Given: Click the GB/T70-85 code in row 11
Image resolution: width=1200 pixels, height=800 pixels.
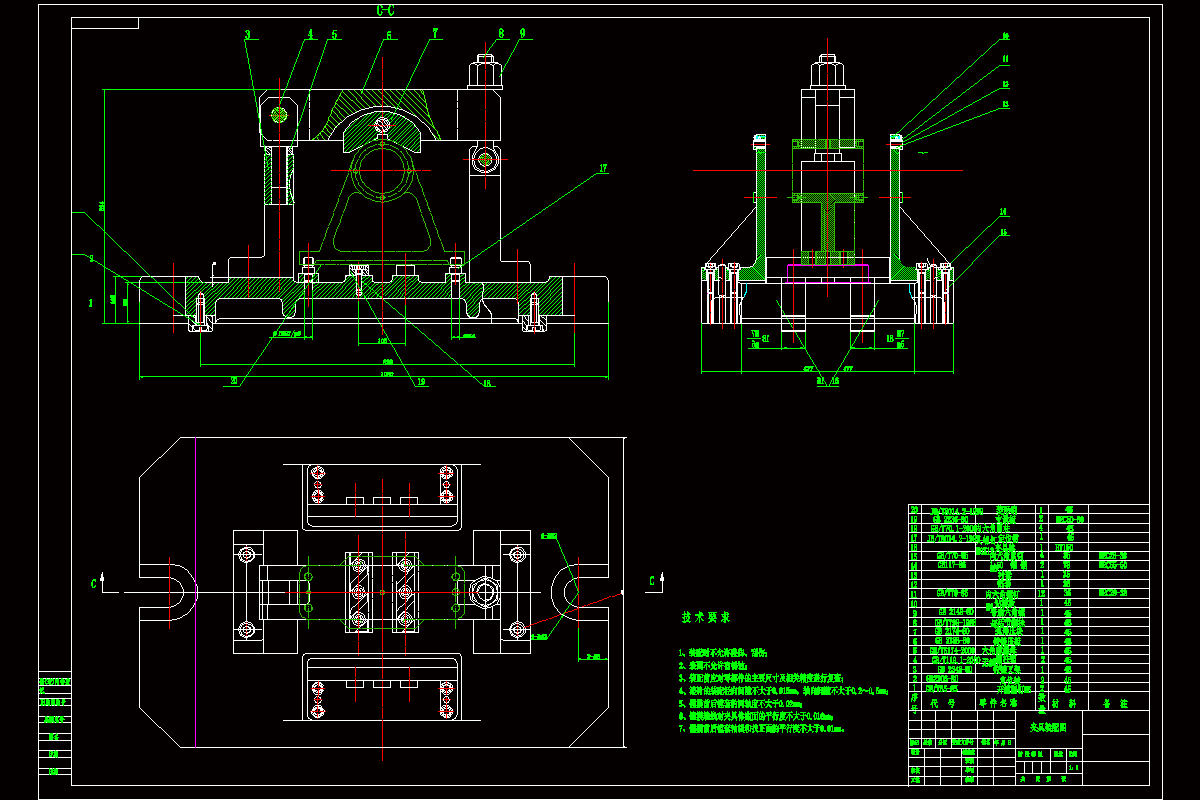Looking at the screenshot, I should pyautogui.click(x=953, y=593).
